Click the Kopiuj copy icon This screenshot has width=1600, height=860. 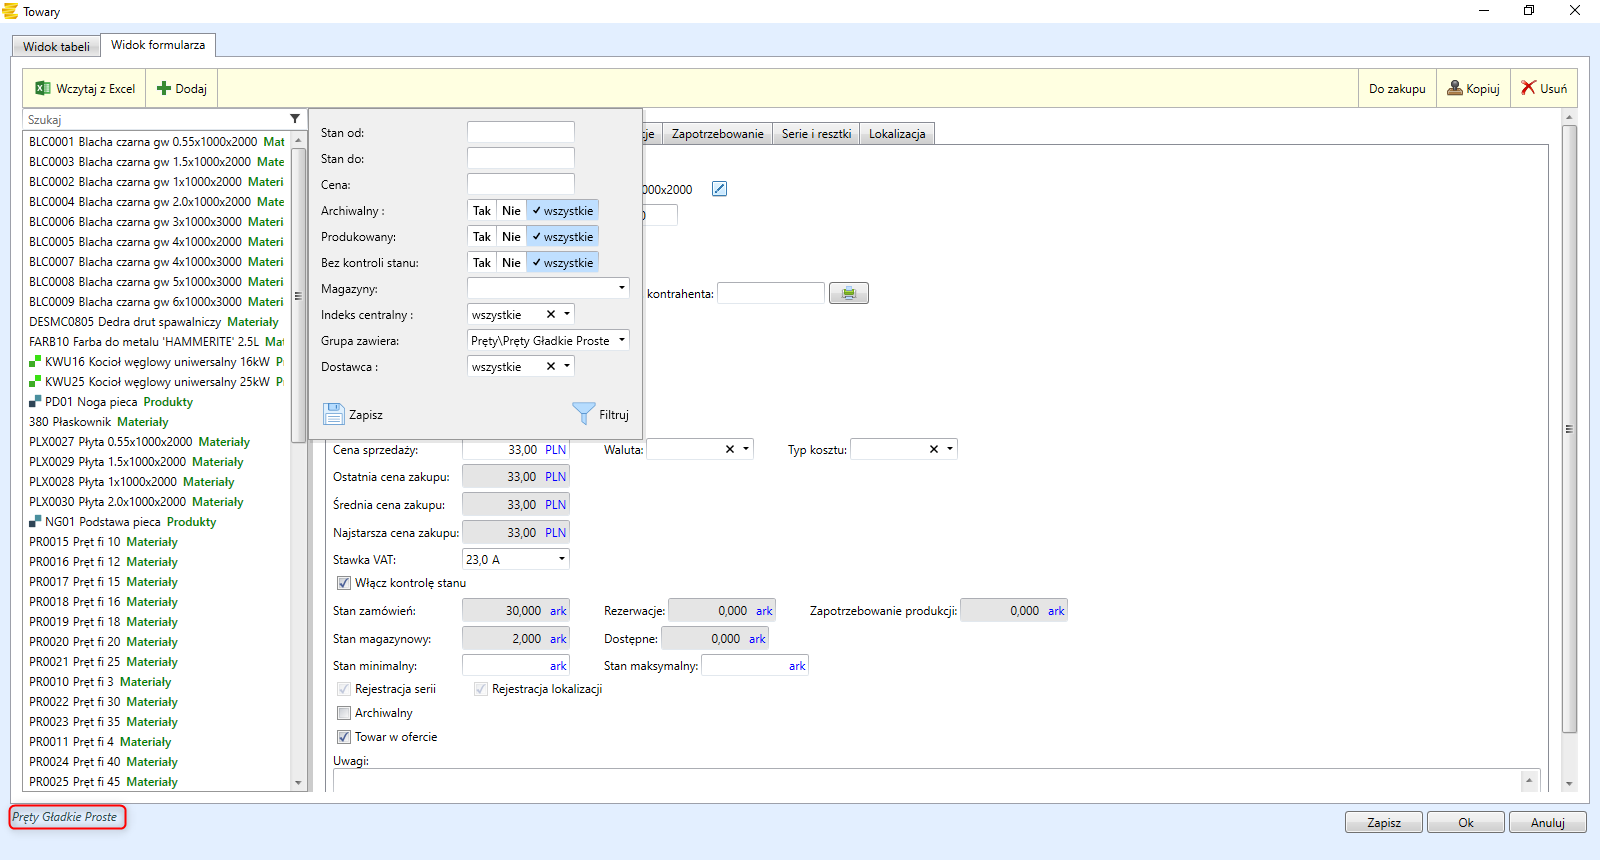point(1455,88)
